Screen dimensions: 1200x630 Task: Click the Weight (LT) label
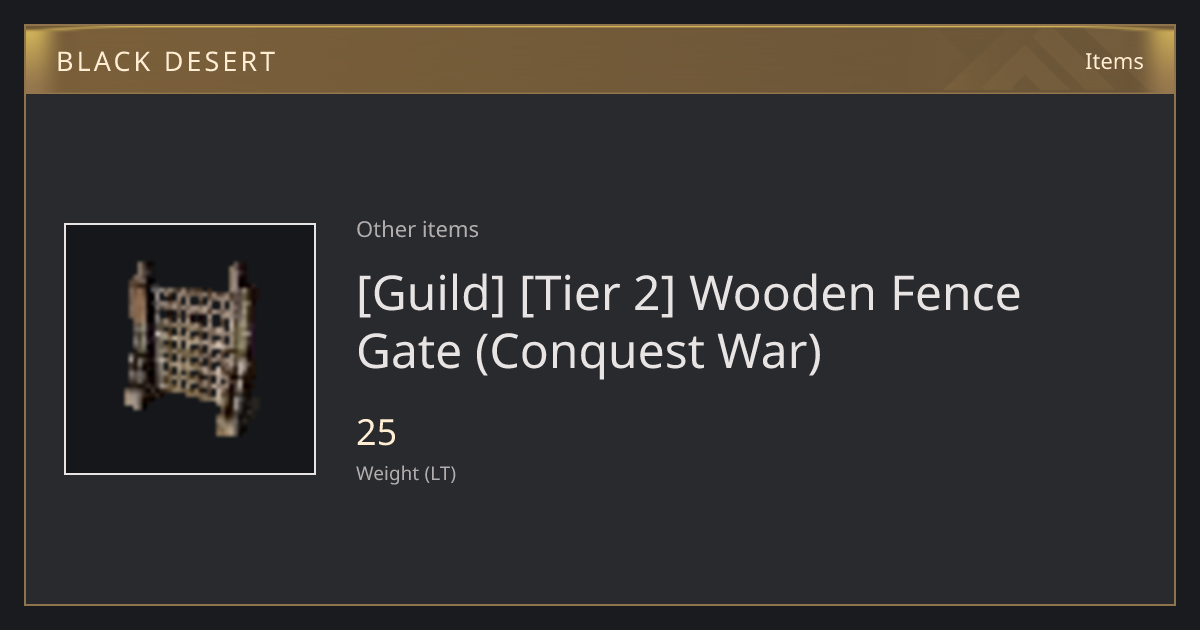coord(406,474)
